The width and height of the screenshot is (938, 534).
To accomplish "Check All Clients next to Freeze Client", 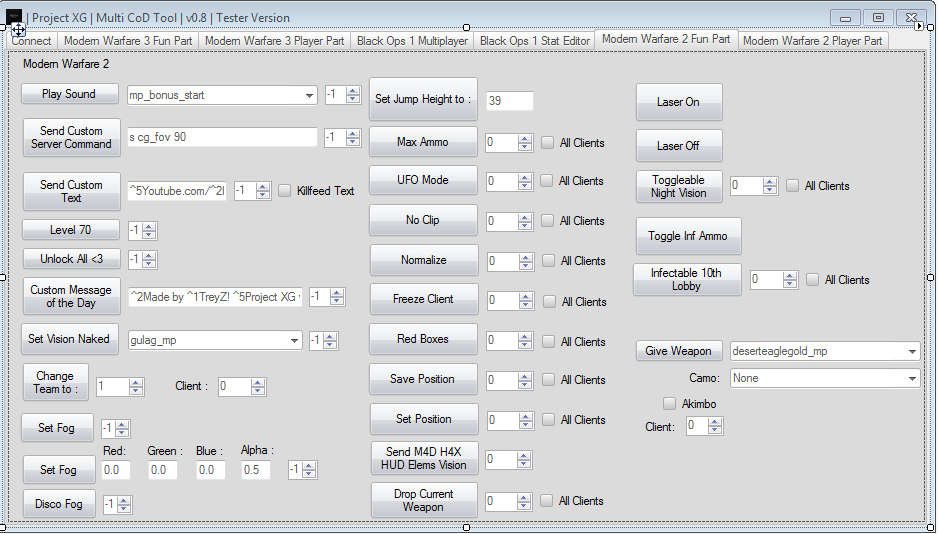I will (x=549, y=302).
